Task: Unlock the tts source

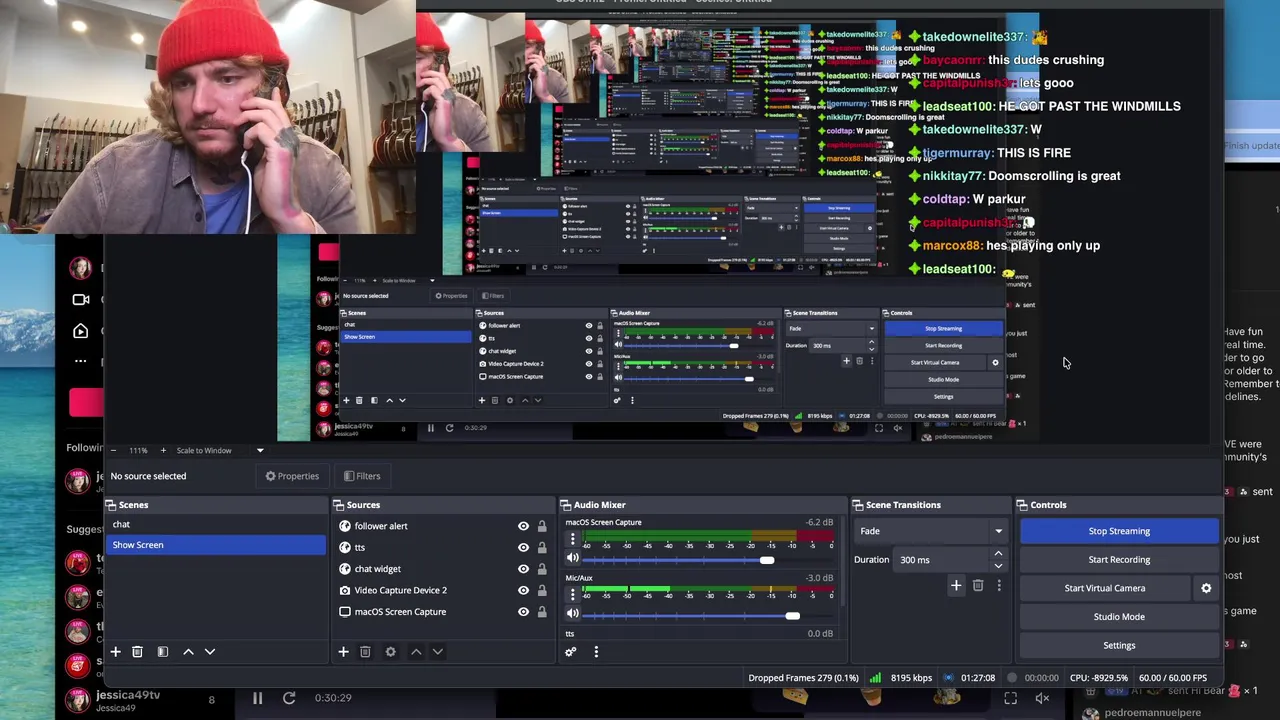Action: click(x=542, y=547)
